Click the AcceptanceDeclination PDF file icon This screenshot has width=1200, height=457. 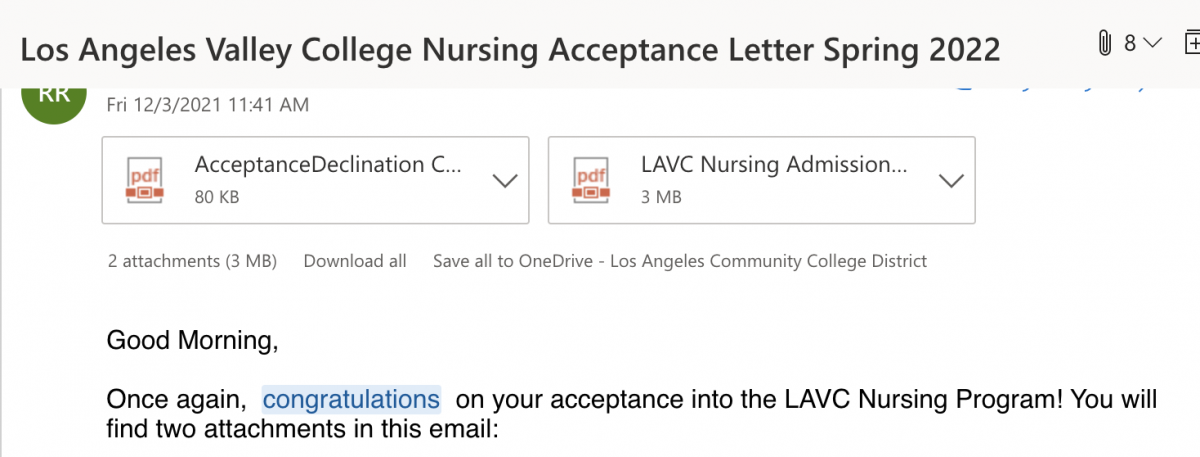pos(145,180)
